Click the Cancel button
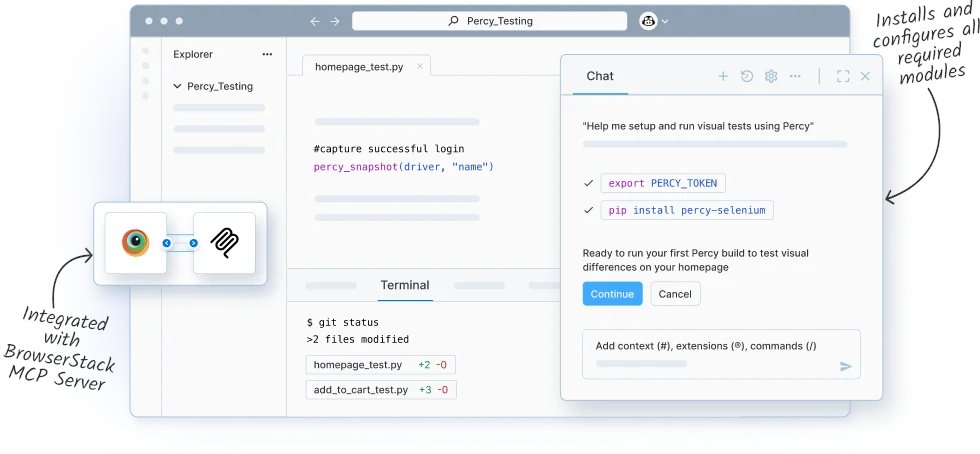This screenshot has width=980, height=454. click(x=675, y=294)
